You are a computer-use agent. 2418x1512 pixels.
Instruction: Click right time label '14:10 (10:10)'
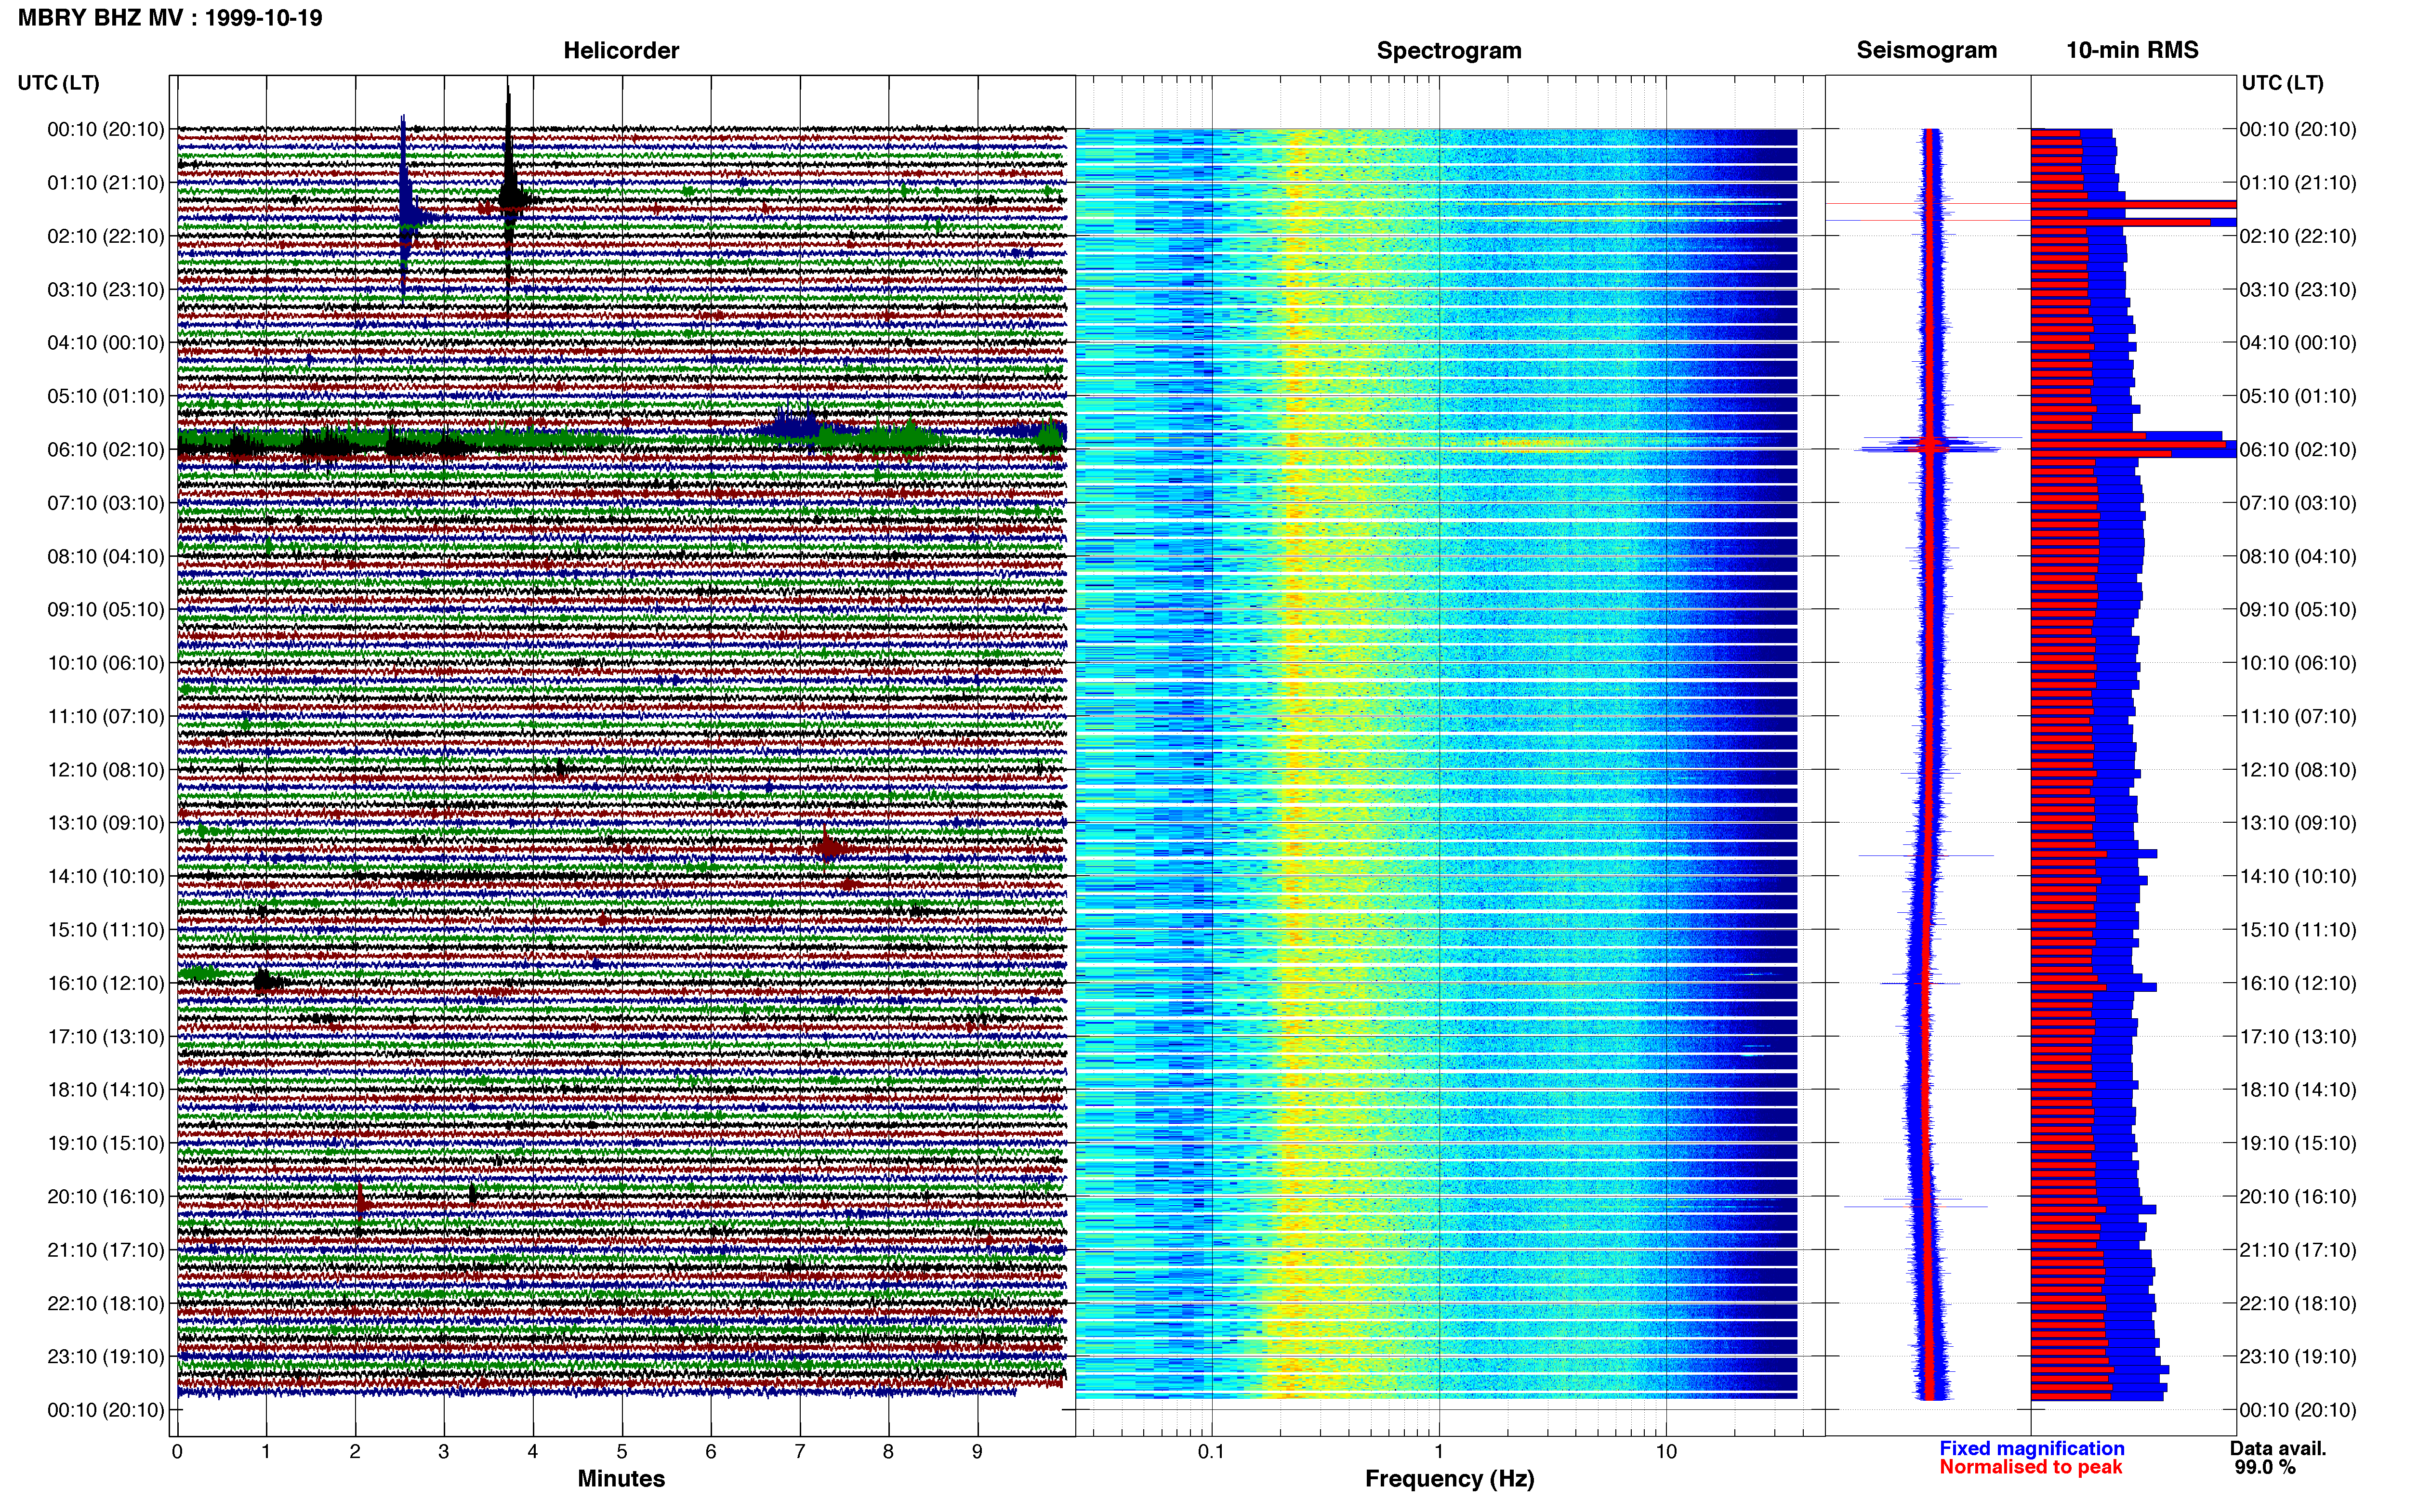(x=2298, y=877)
